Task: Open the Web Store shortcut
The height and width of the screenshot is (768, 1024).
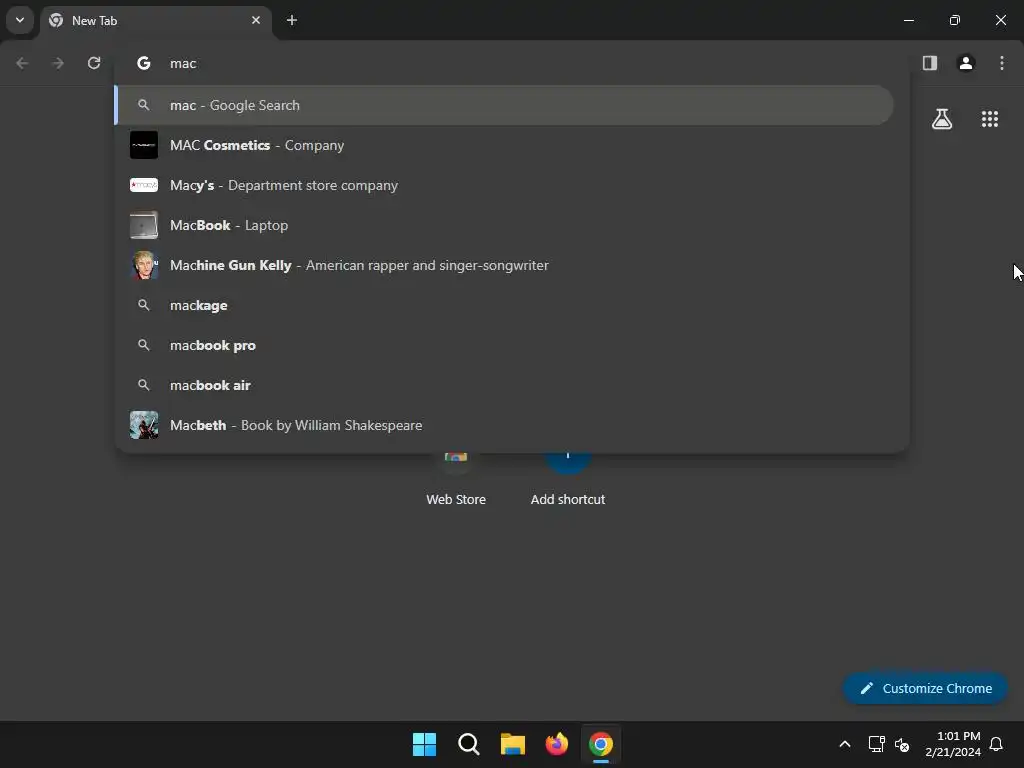Action: coord(456,480)
